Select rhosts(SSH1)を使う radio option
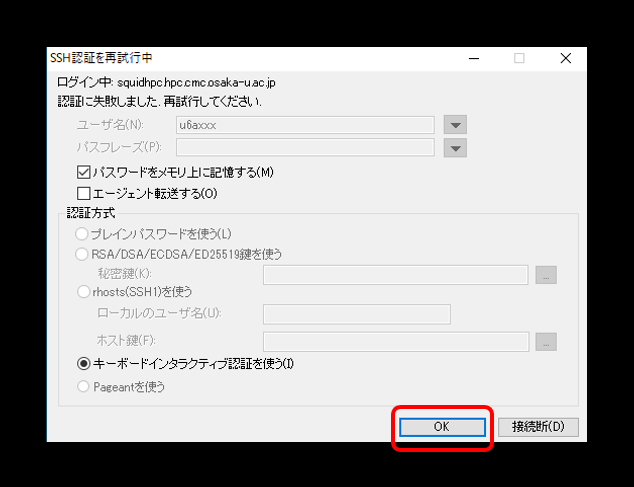 click(x=83, y=292)
